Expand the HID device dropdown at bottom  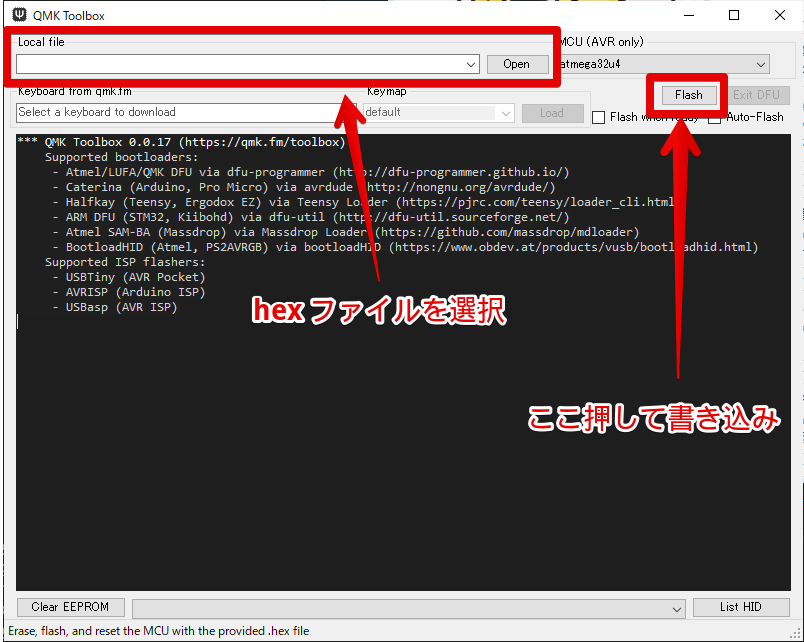pos(677,609)
